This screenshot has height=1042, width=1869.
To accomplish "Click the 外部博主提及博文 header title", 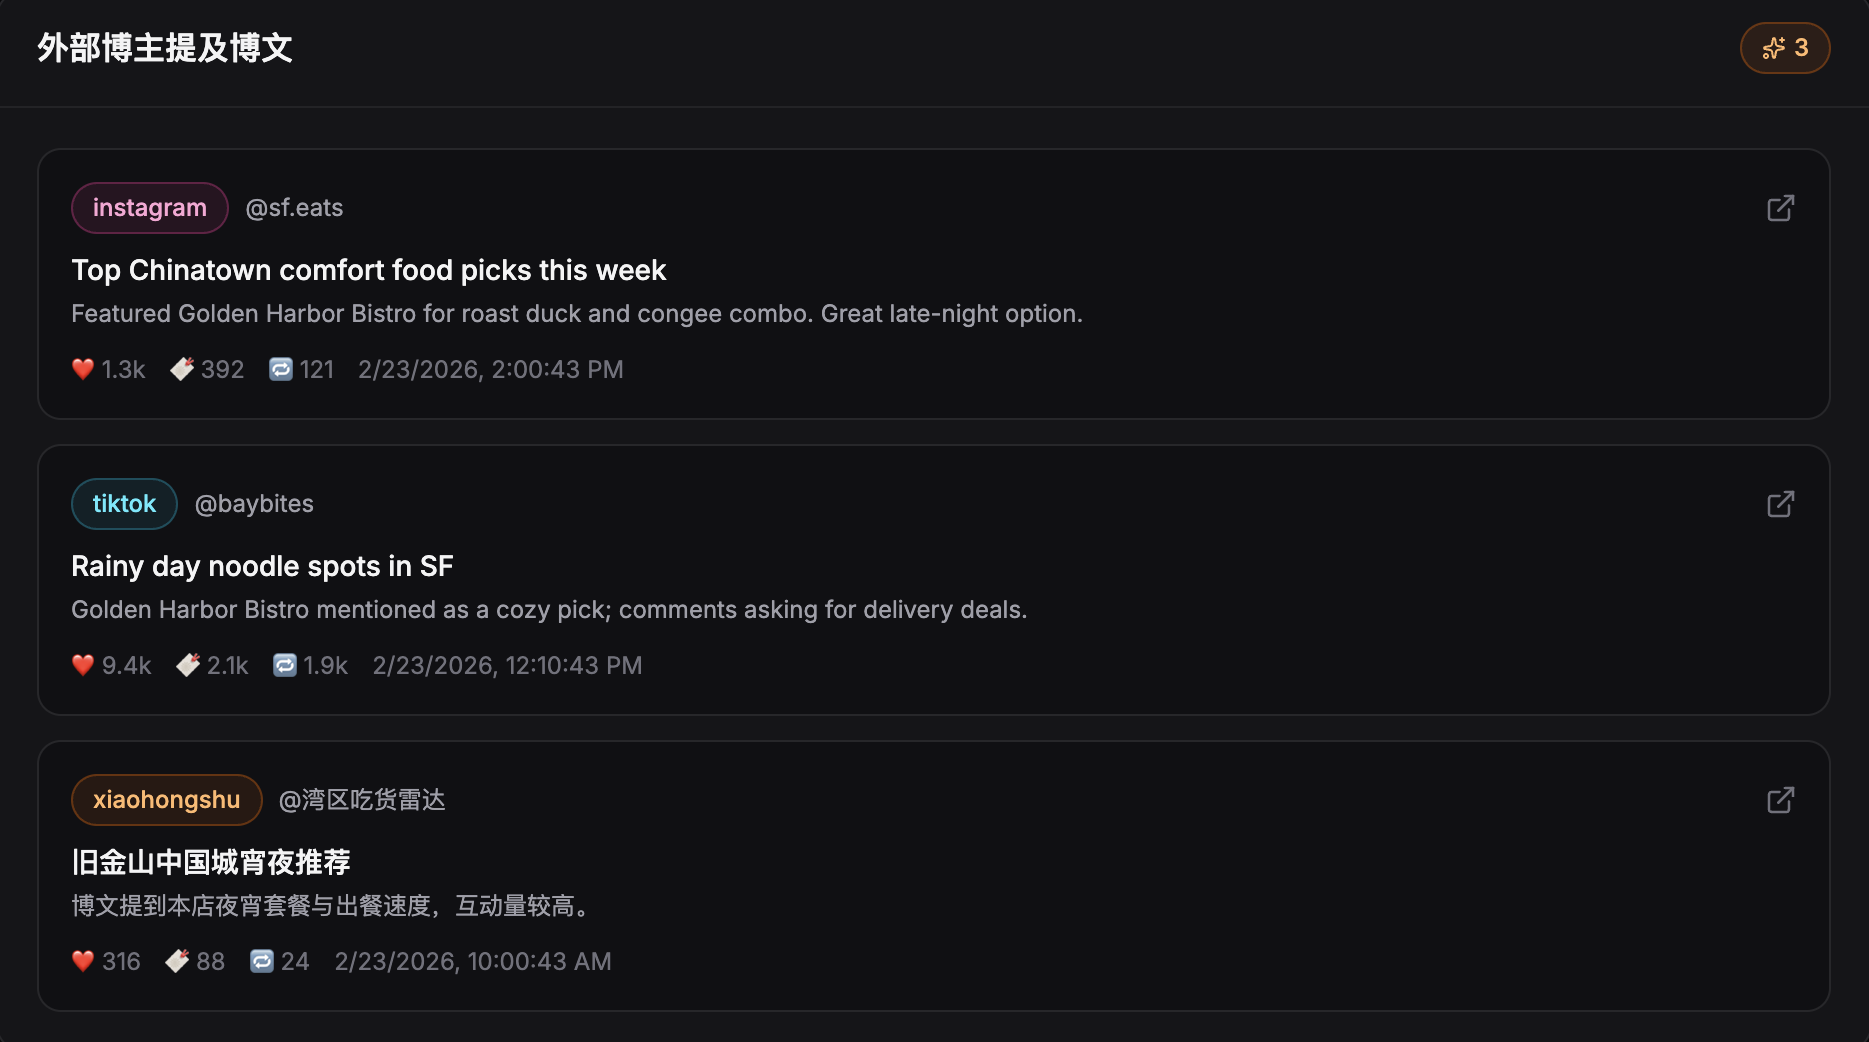I will point(164,47).
